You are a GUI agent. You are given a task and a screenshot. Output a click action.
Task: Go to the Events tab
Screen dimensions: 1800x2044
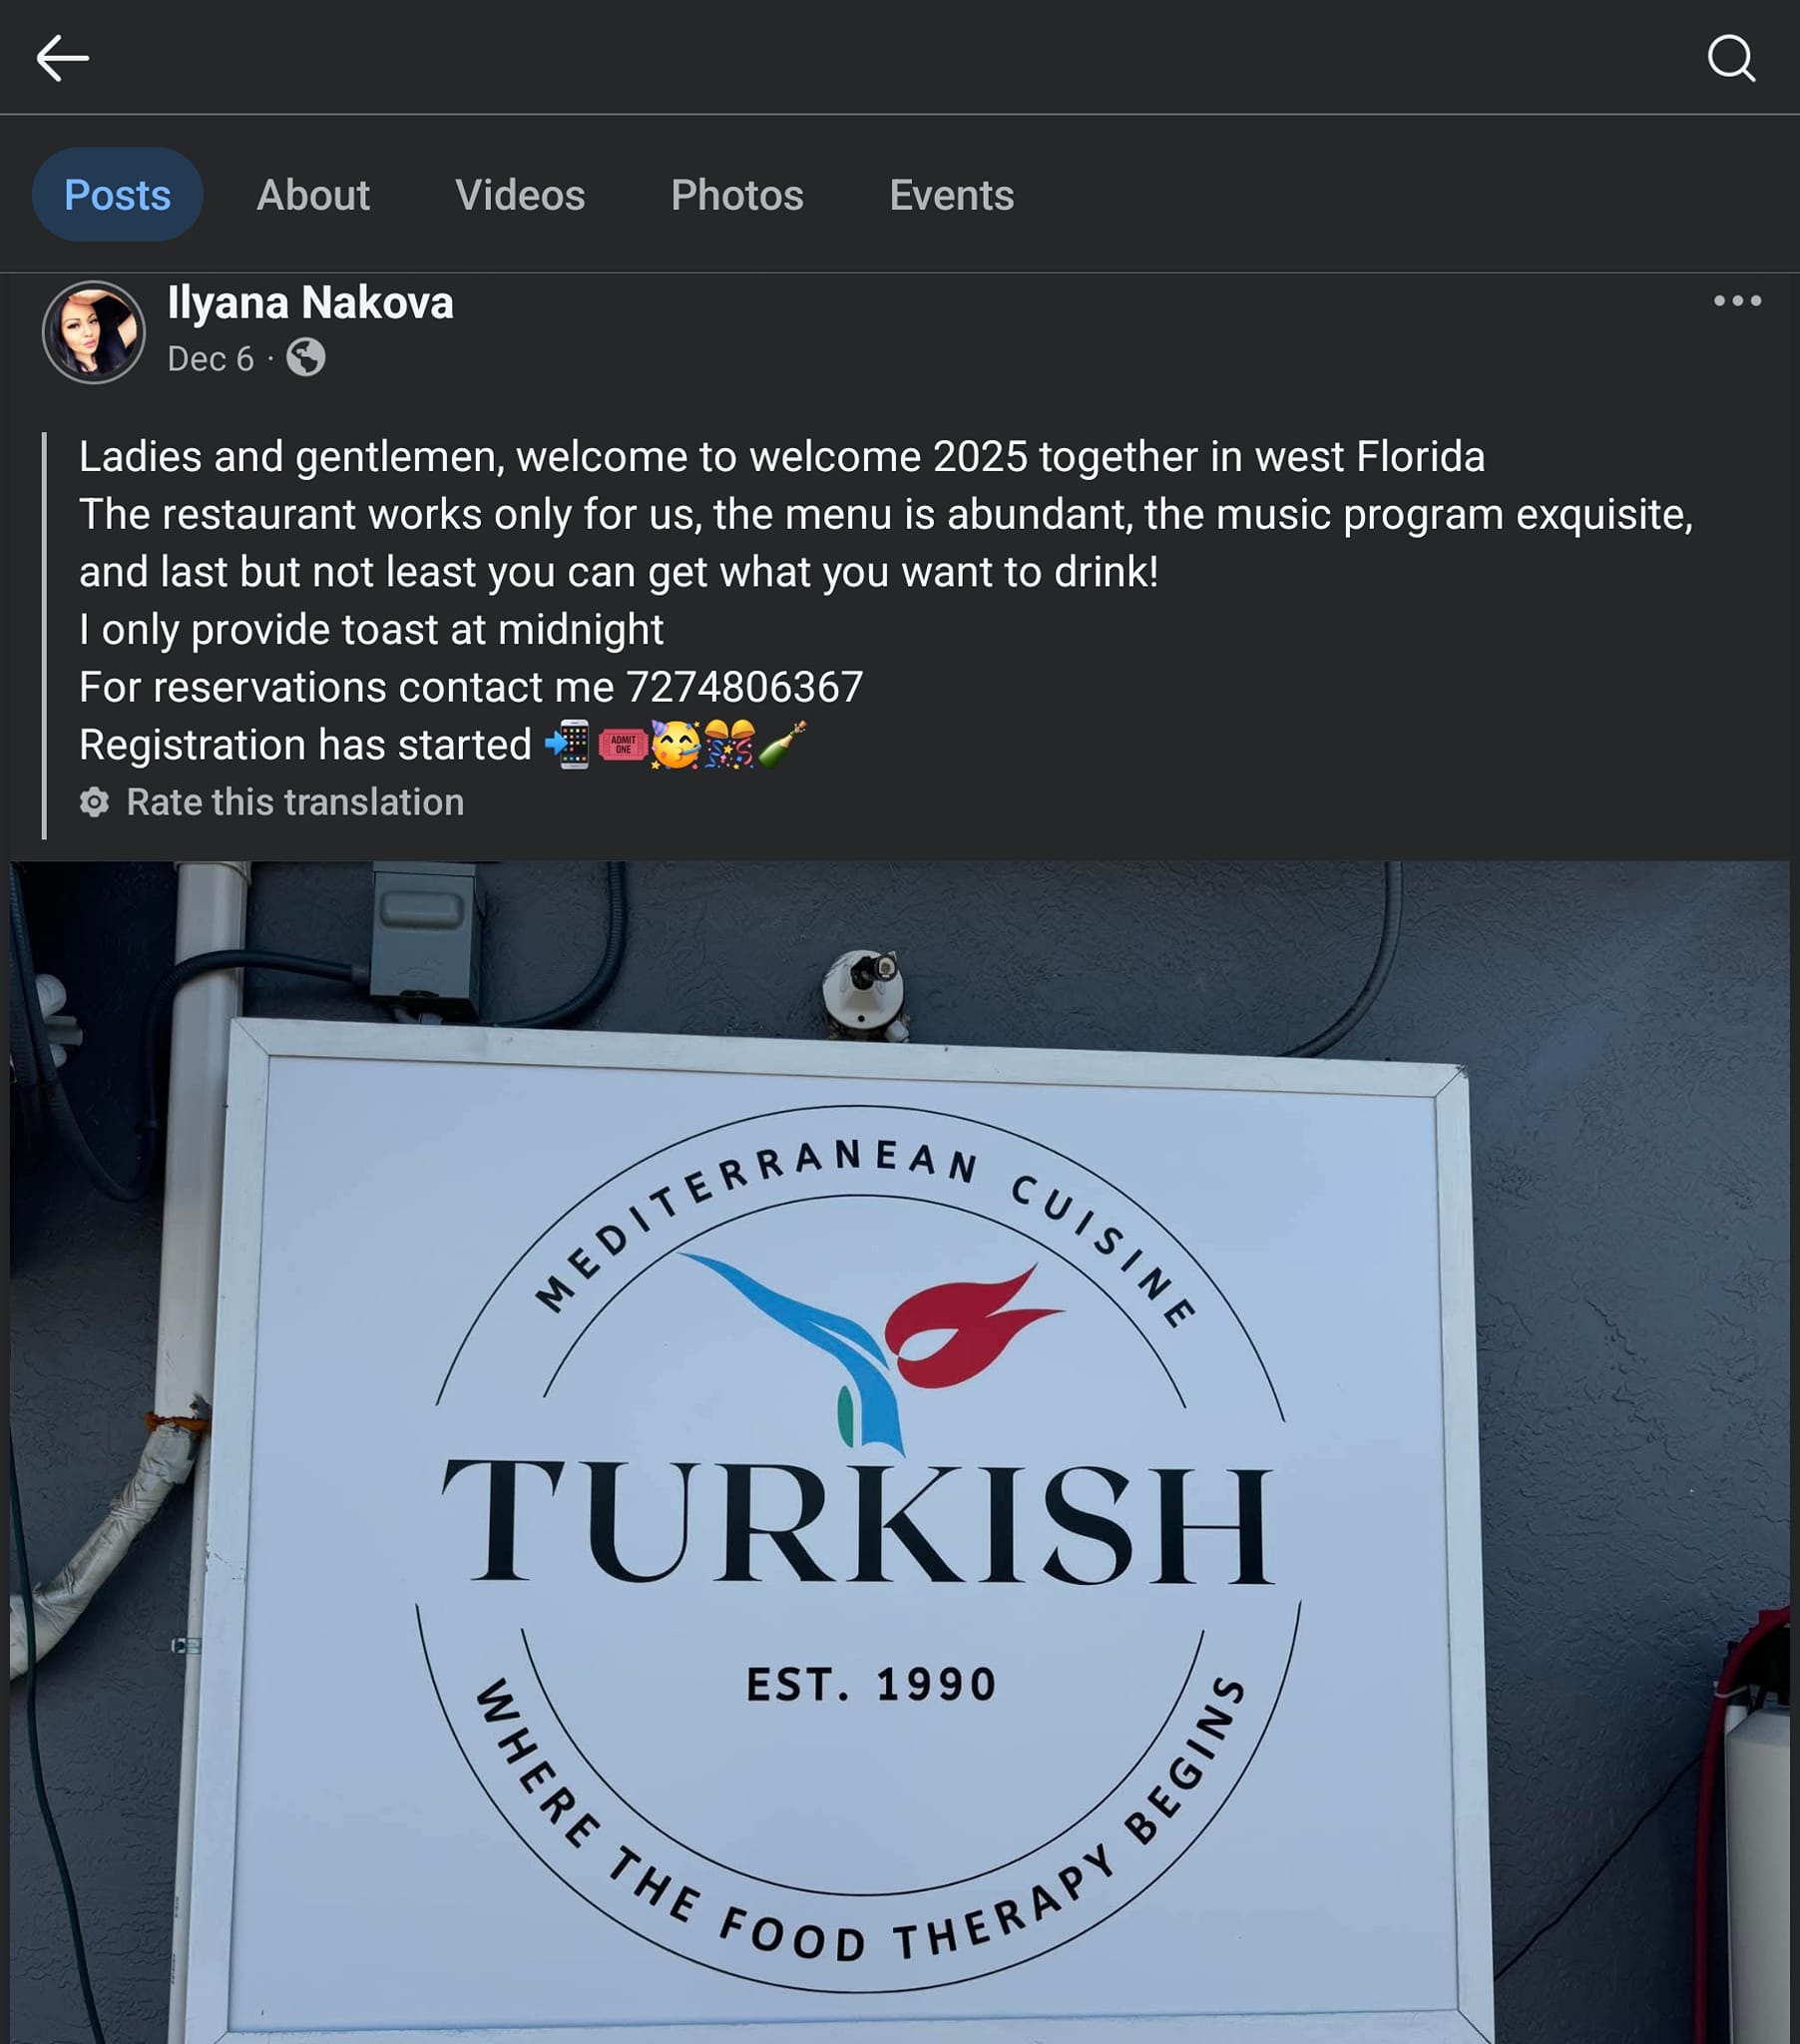click(951, 194)
